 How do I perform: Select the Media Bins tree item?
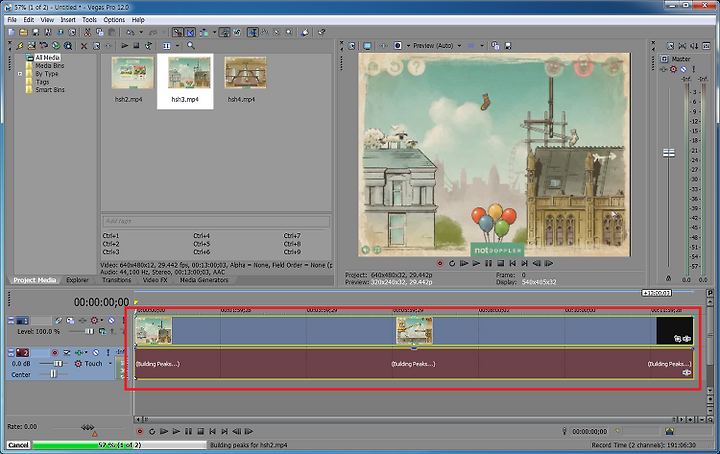point(50,66)
